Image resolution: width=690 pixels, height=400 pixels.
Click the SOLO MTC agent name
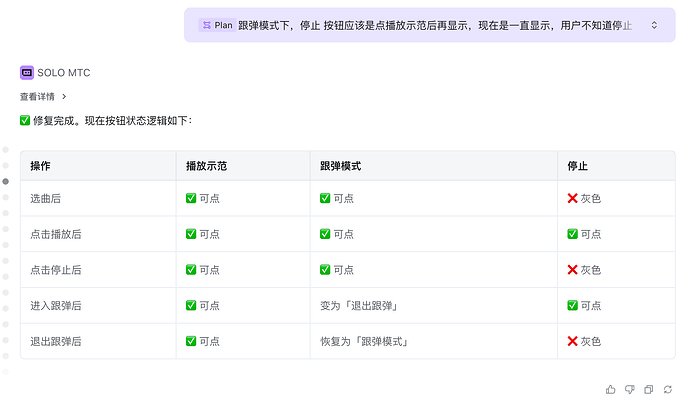pos(64,73)
